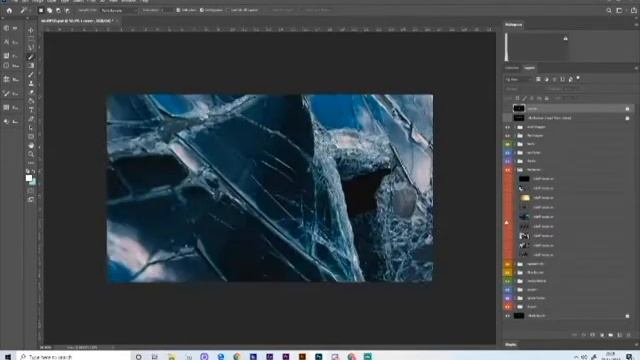Open the Windows Start menu

click(x=7, y=356)
